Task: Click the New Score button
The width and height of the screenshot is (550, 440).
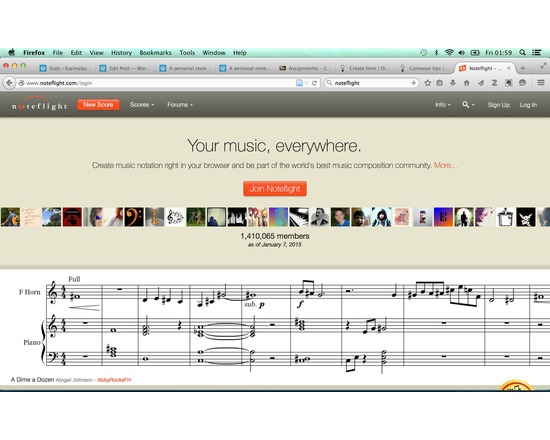Action: 98,105
